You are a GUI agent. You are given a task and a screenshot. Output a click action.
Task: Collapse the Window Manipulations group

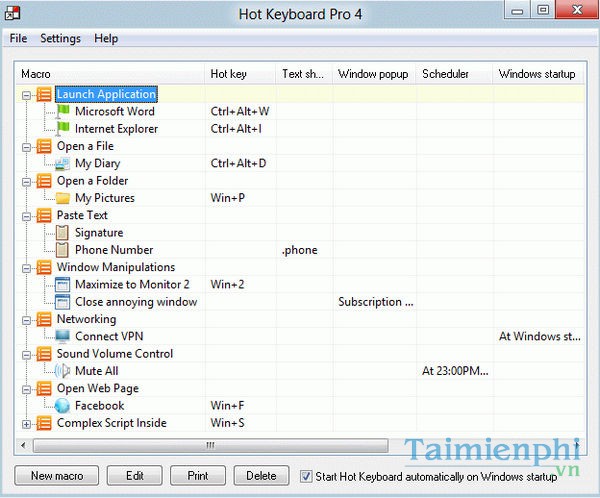coord(26,268)
